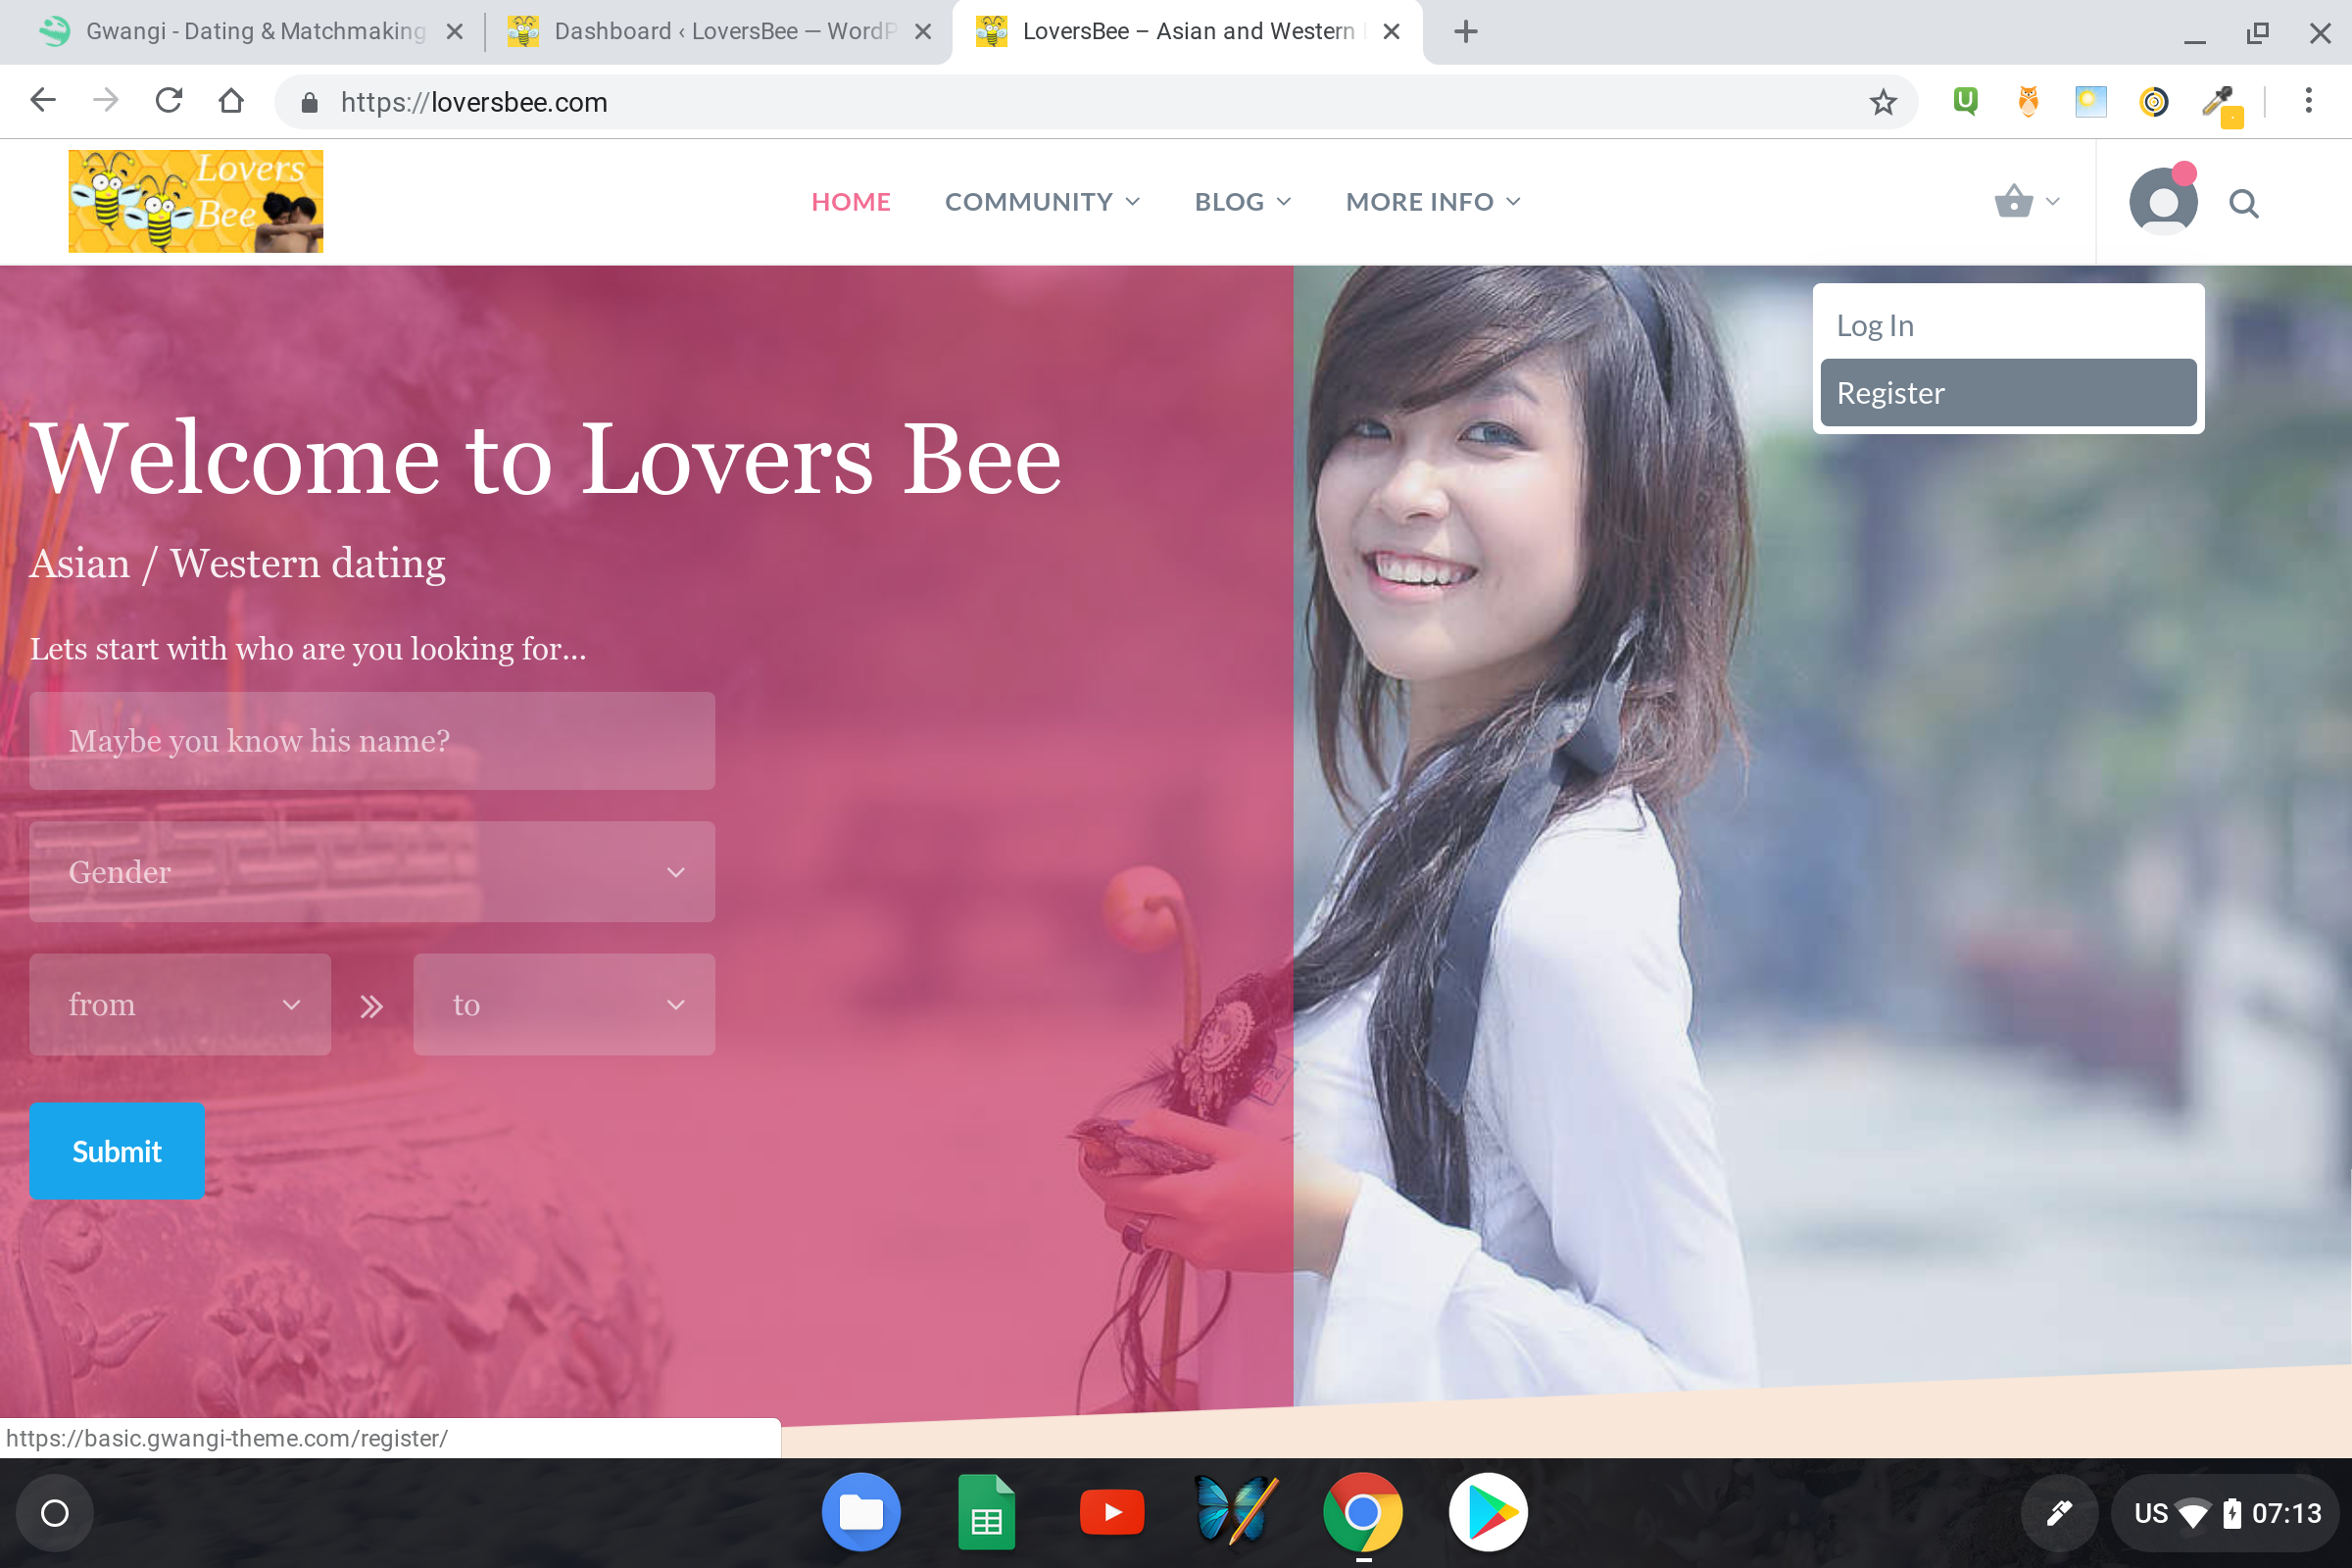The image size is (2352, 1568).
Task: Close the active LoversBee tab
Action: tap(1391, 32)
